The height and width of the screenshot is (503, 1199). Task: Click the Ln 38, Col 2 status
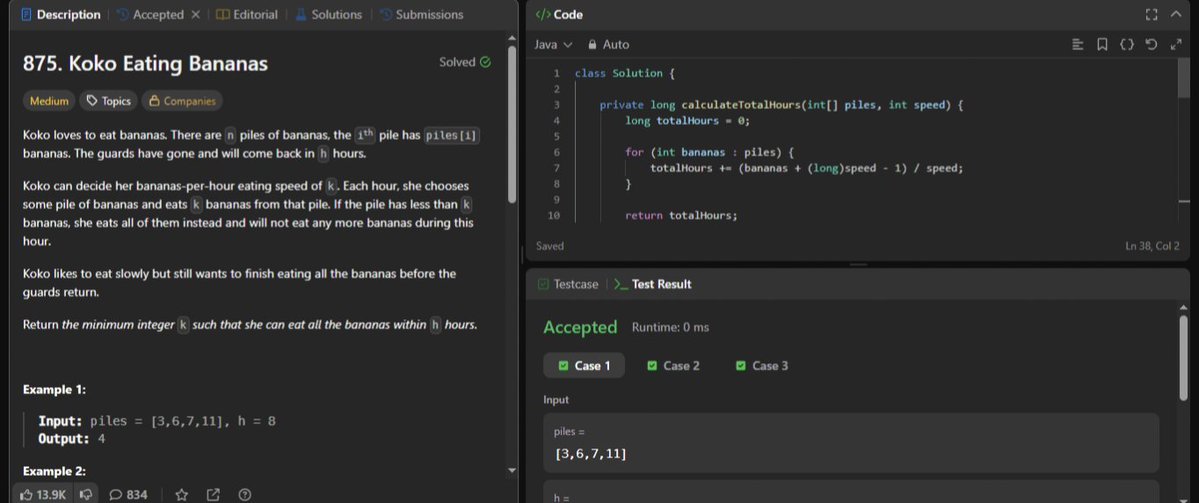pos(1152,246)
